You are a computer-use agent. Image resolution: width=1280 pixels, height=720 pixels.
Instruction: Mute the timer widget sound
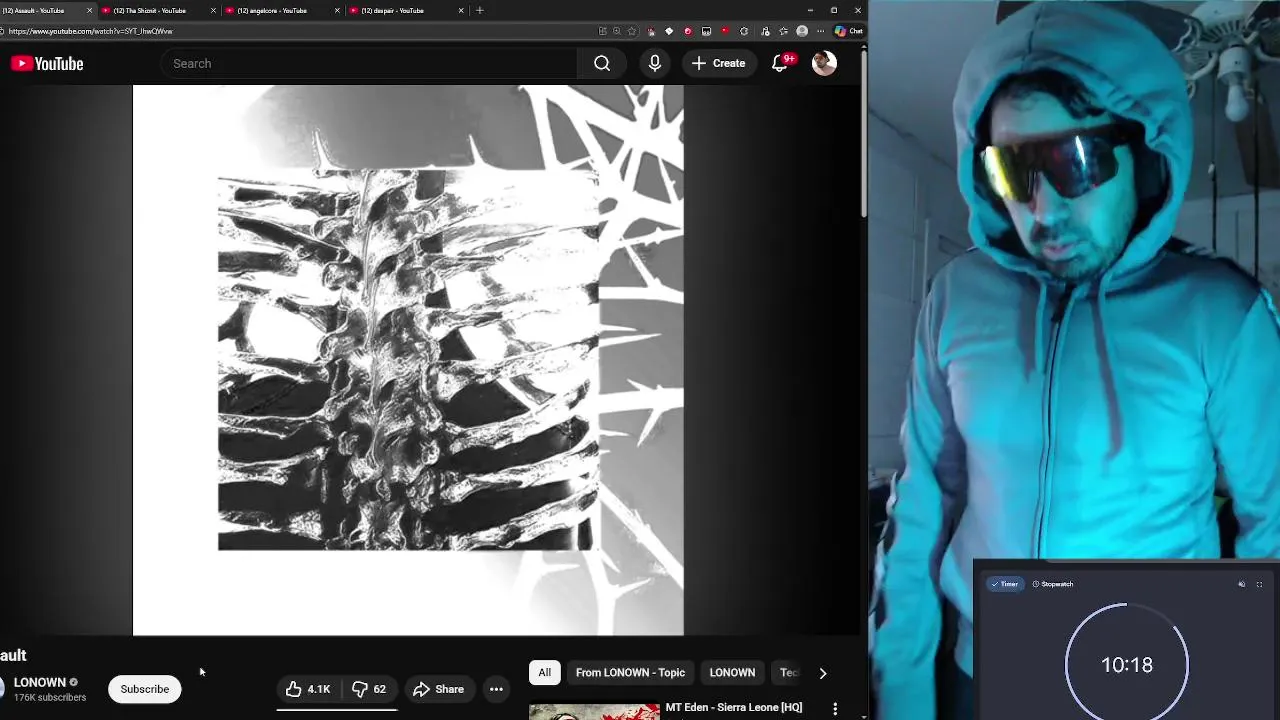point(1242,584)
